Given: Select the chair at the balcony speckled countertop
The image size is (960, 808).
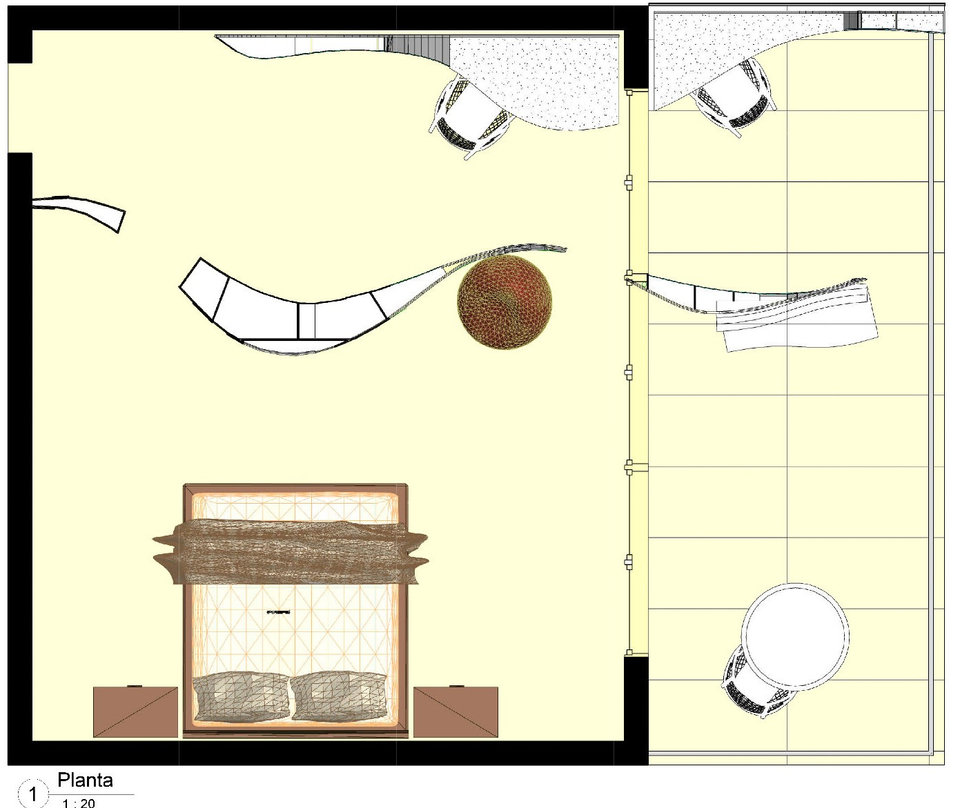Looking at the screenshot, I should pyautogui.click(x=734, y=97).
